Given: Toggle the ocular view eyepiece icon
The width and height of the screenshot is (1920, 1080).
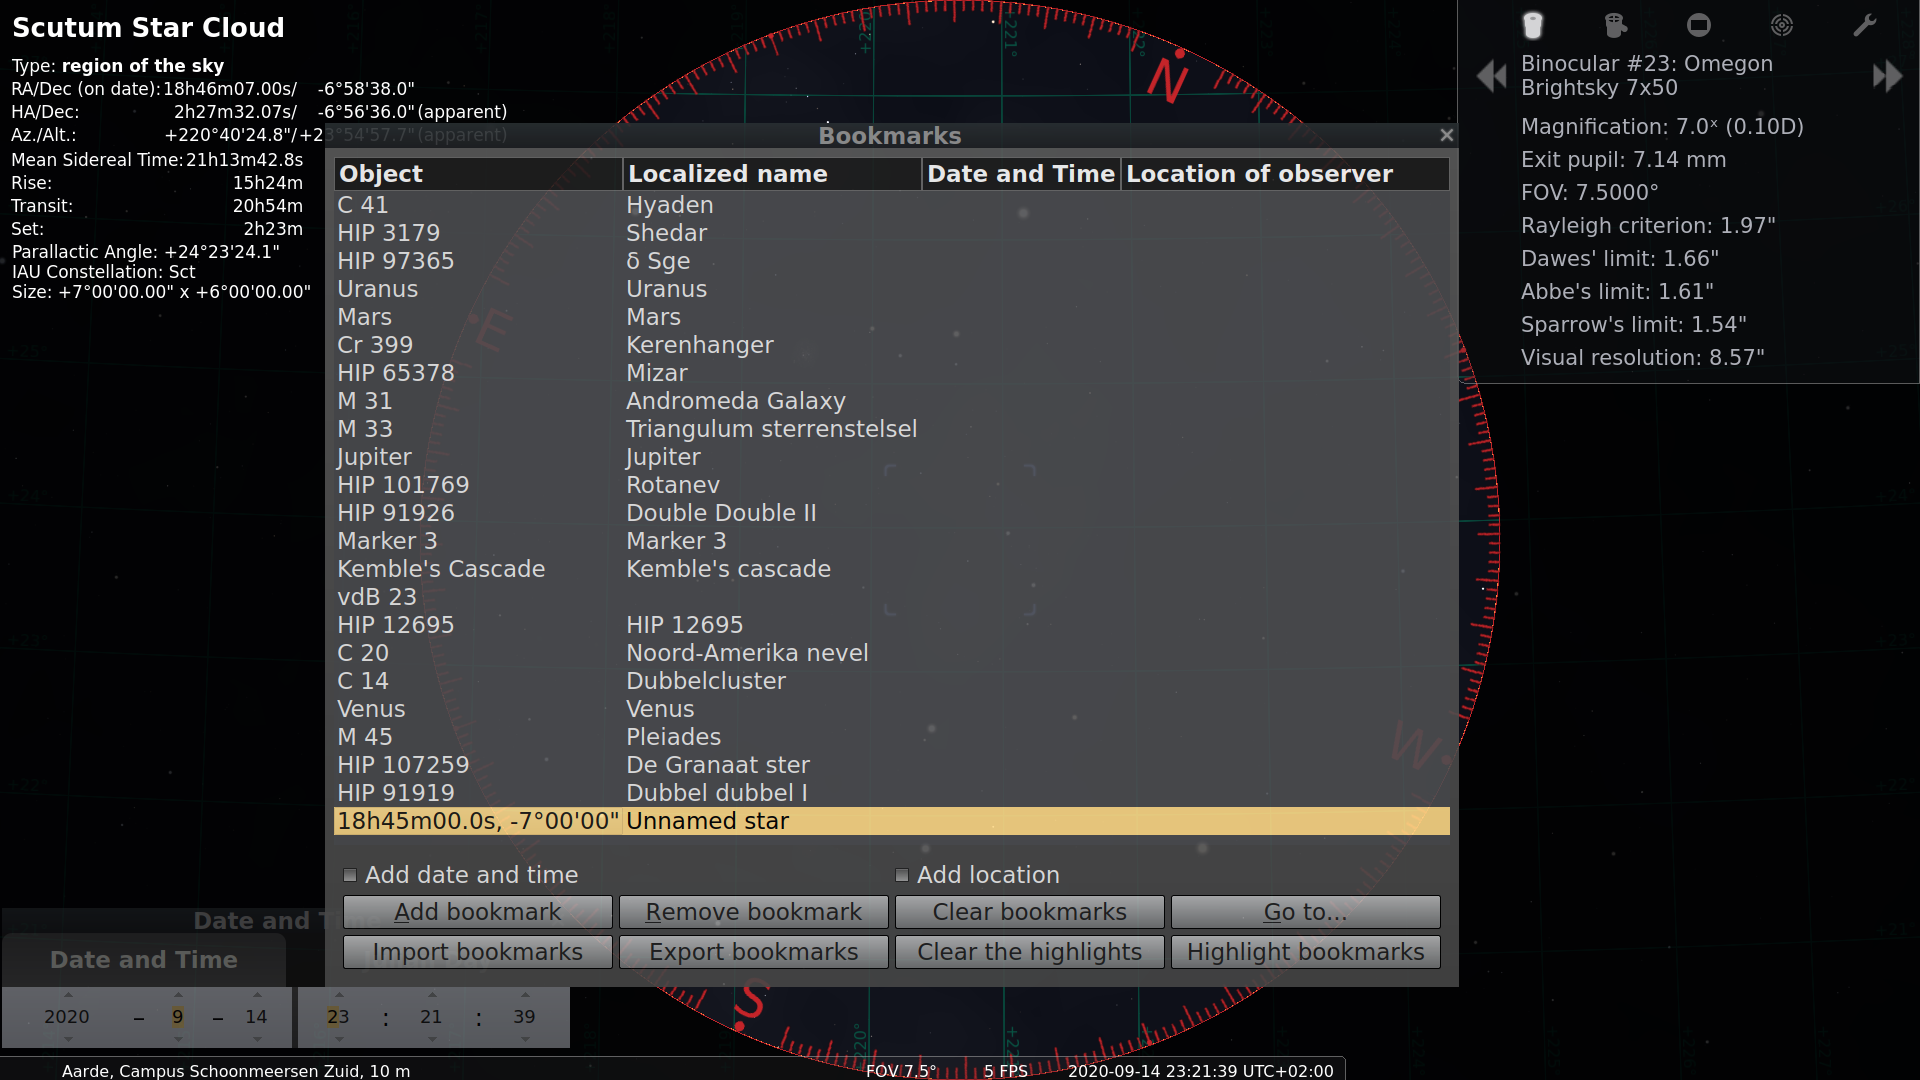Looking at the screenshot, I should pyautogui.click(x=1532, y=25).
